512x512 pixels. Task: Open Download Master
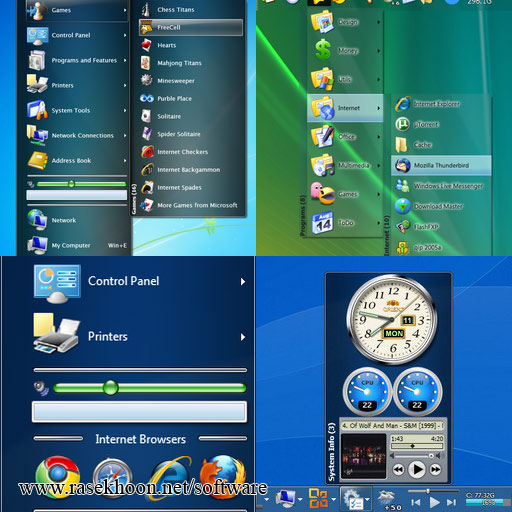coord(441,206)
